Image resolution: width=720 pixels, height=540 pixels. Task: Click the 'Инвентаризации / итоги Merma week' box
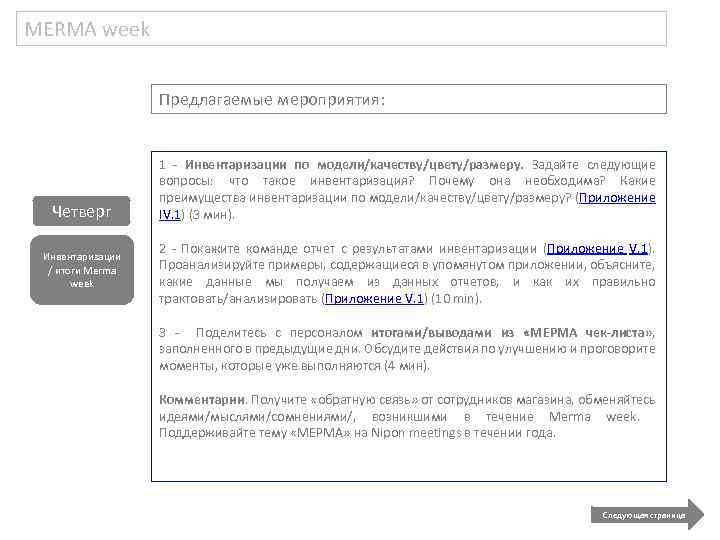(82, 270)
